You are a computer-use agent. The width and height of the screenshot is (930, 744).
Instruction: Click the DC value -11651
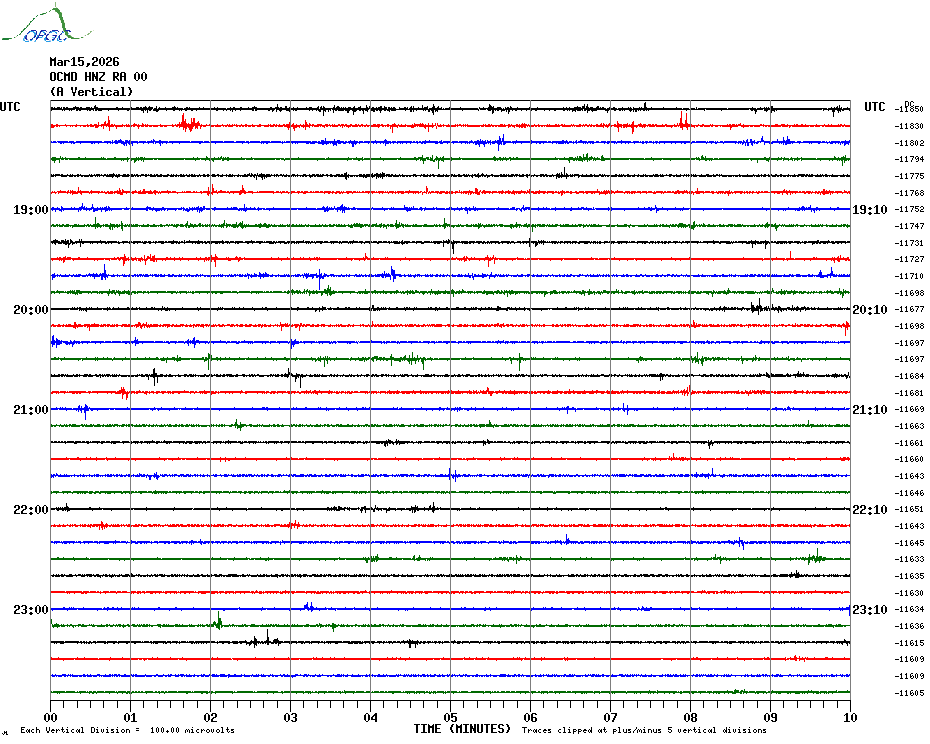point(909,509)
